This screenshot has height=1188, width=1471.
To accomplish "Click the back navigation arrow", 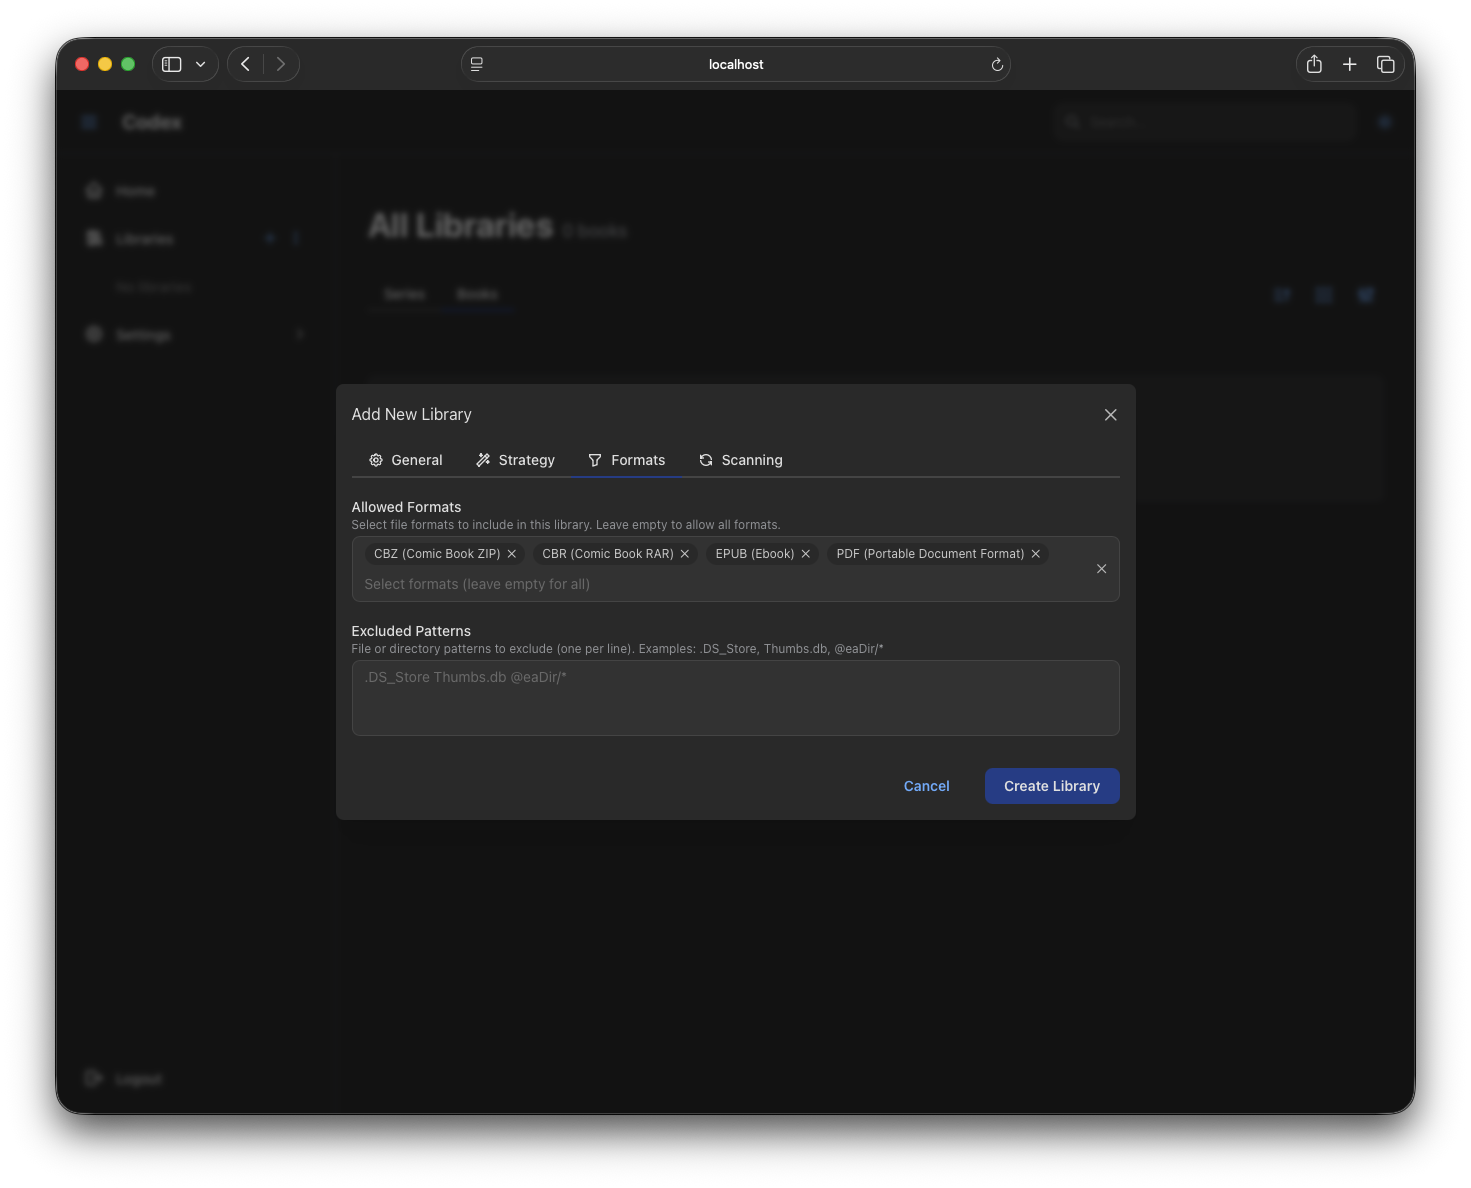I will pyautogui.click(x=245, y=63).
